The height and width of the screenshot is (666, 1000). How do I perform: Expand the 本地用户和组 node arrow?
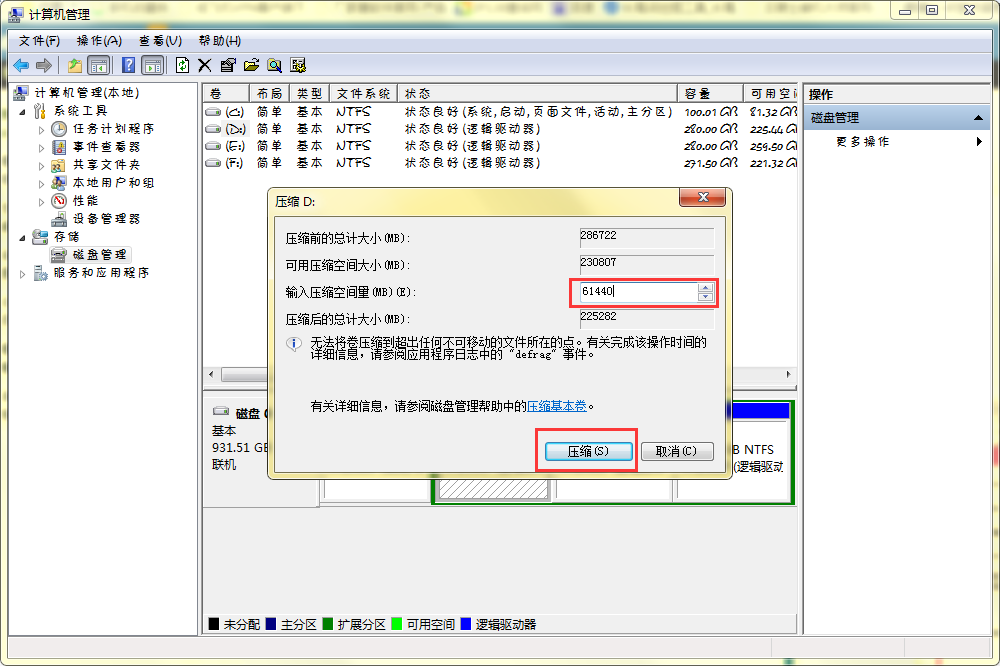click(41, 184)
